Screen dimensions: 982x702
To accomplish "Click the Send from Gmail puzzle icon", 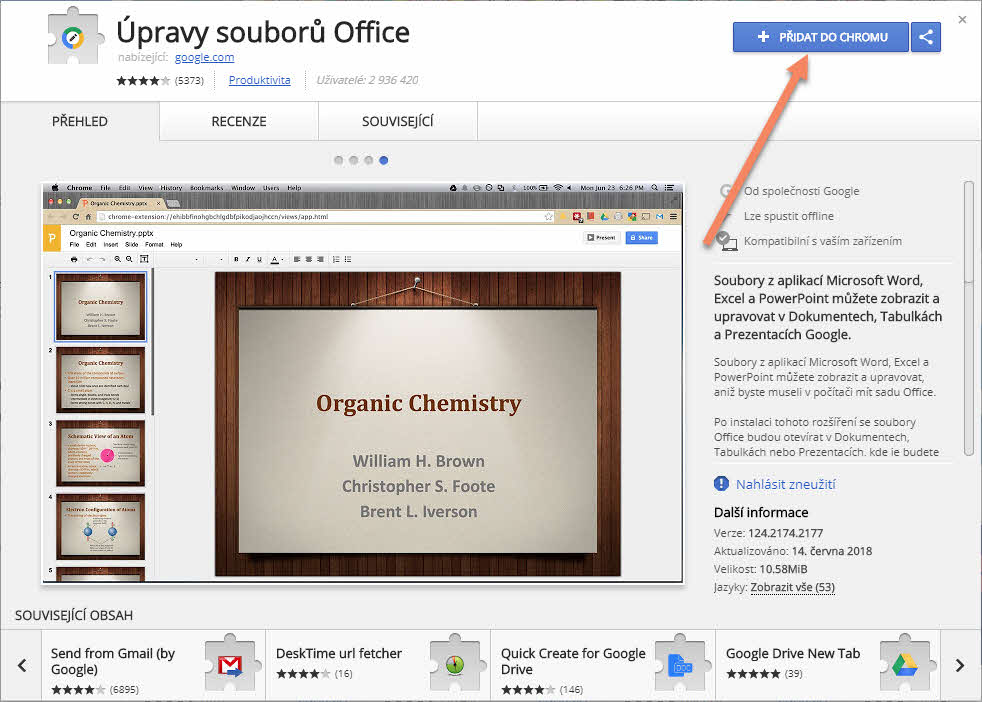I will pos(230,665).
